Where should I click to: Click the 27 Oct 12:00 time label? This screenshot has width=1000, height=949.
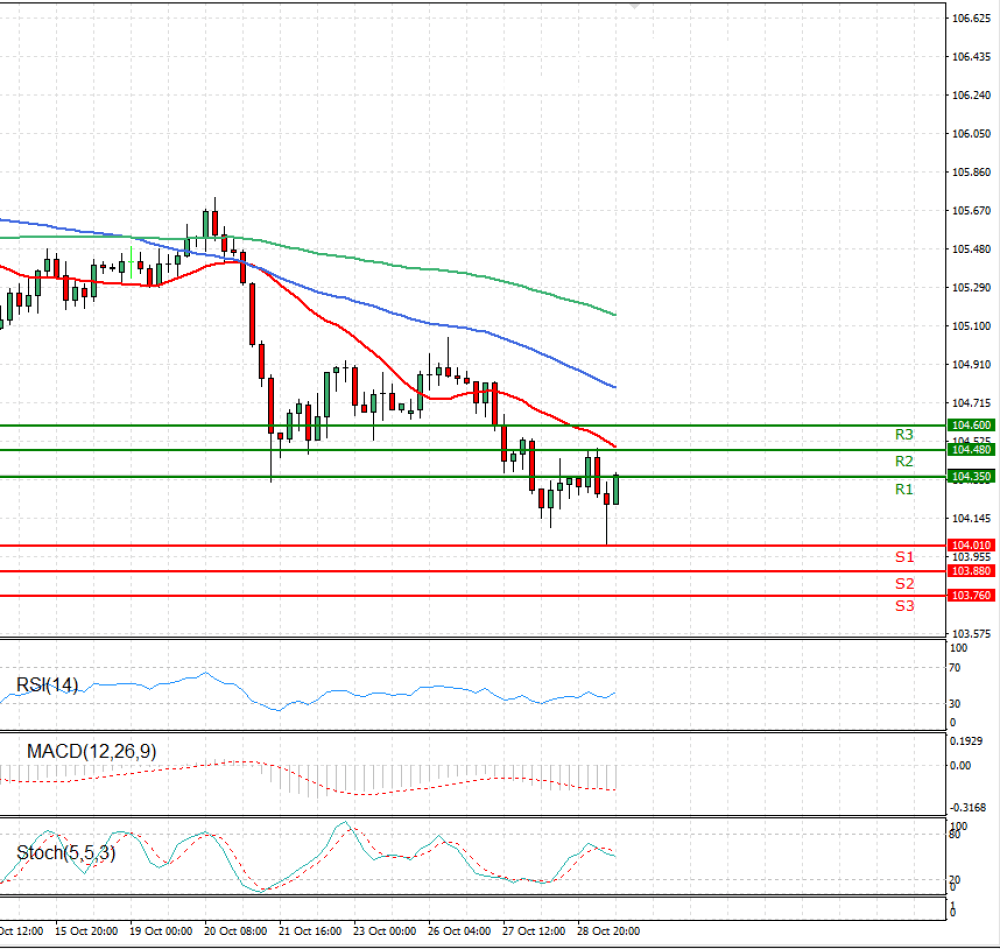[x=534, y=931]
